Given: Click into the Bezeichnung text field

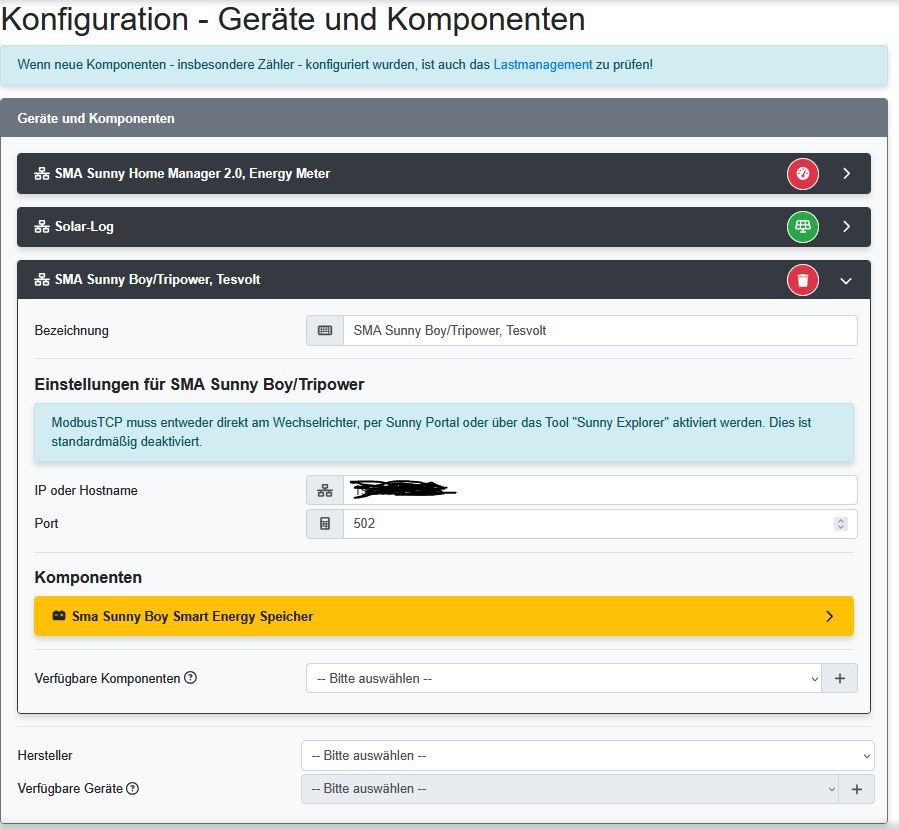Looking at the screenshot, I should click(x=599, y=331).
